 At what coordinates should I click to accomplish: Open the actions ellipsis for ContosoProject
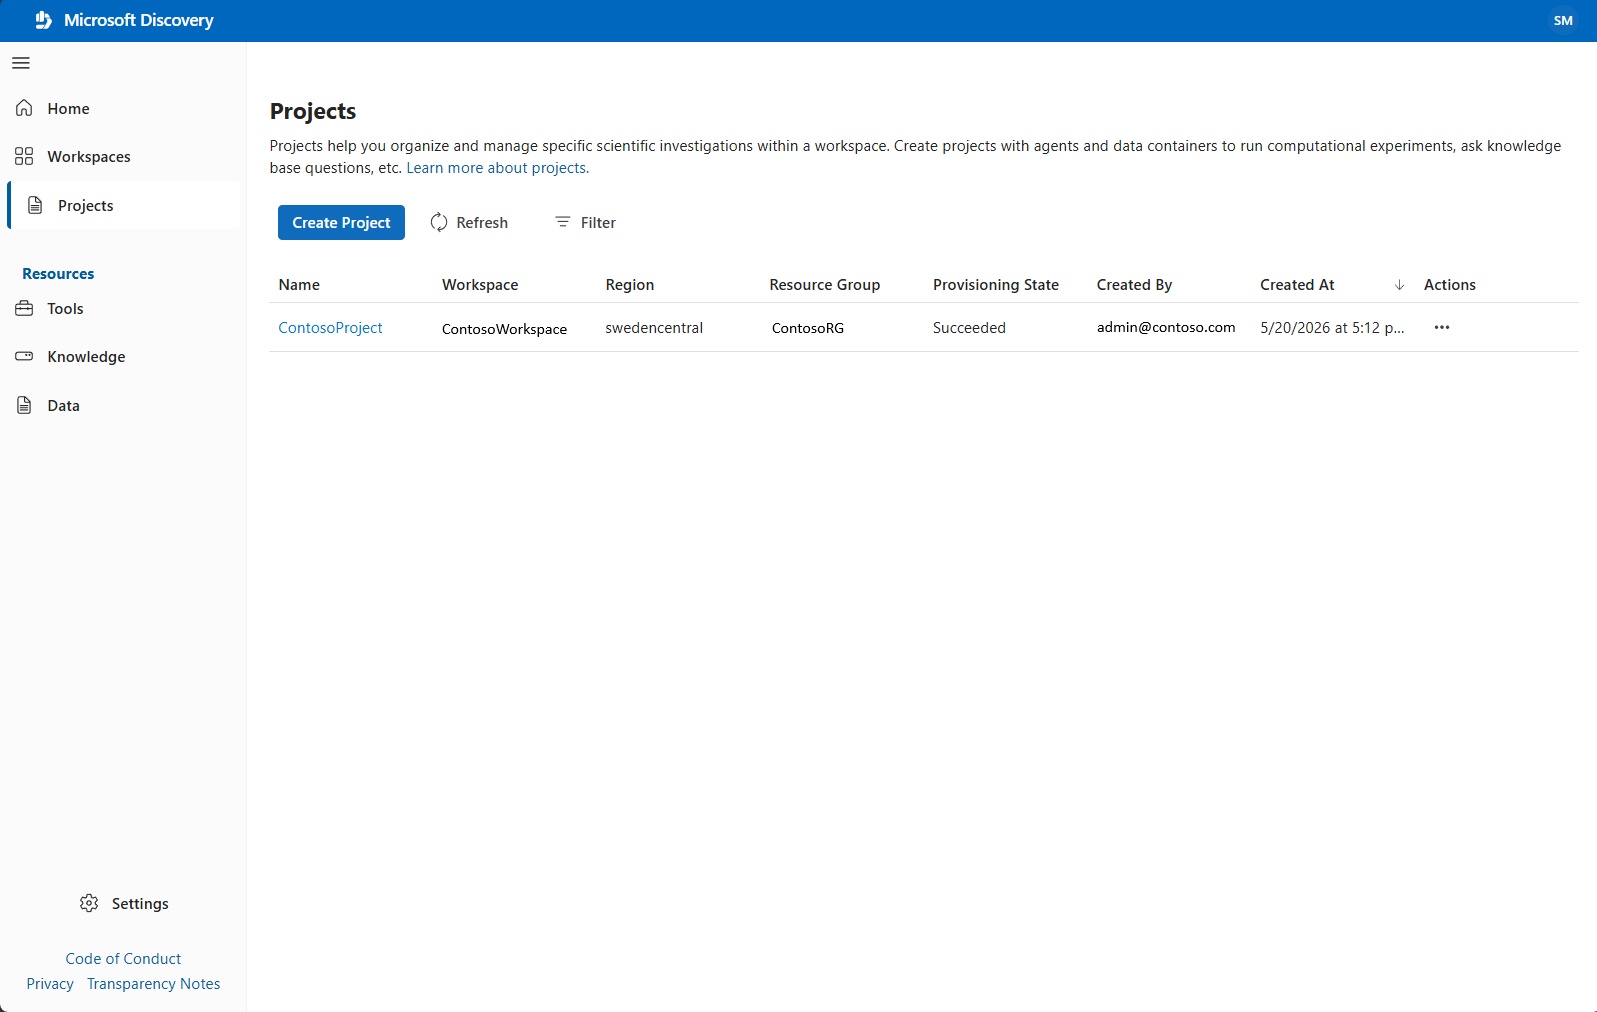(1442, 327)
